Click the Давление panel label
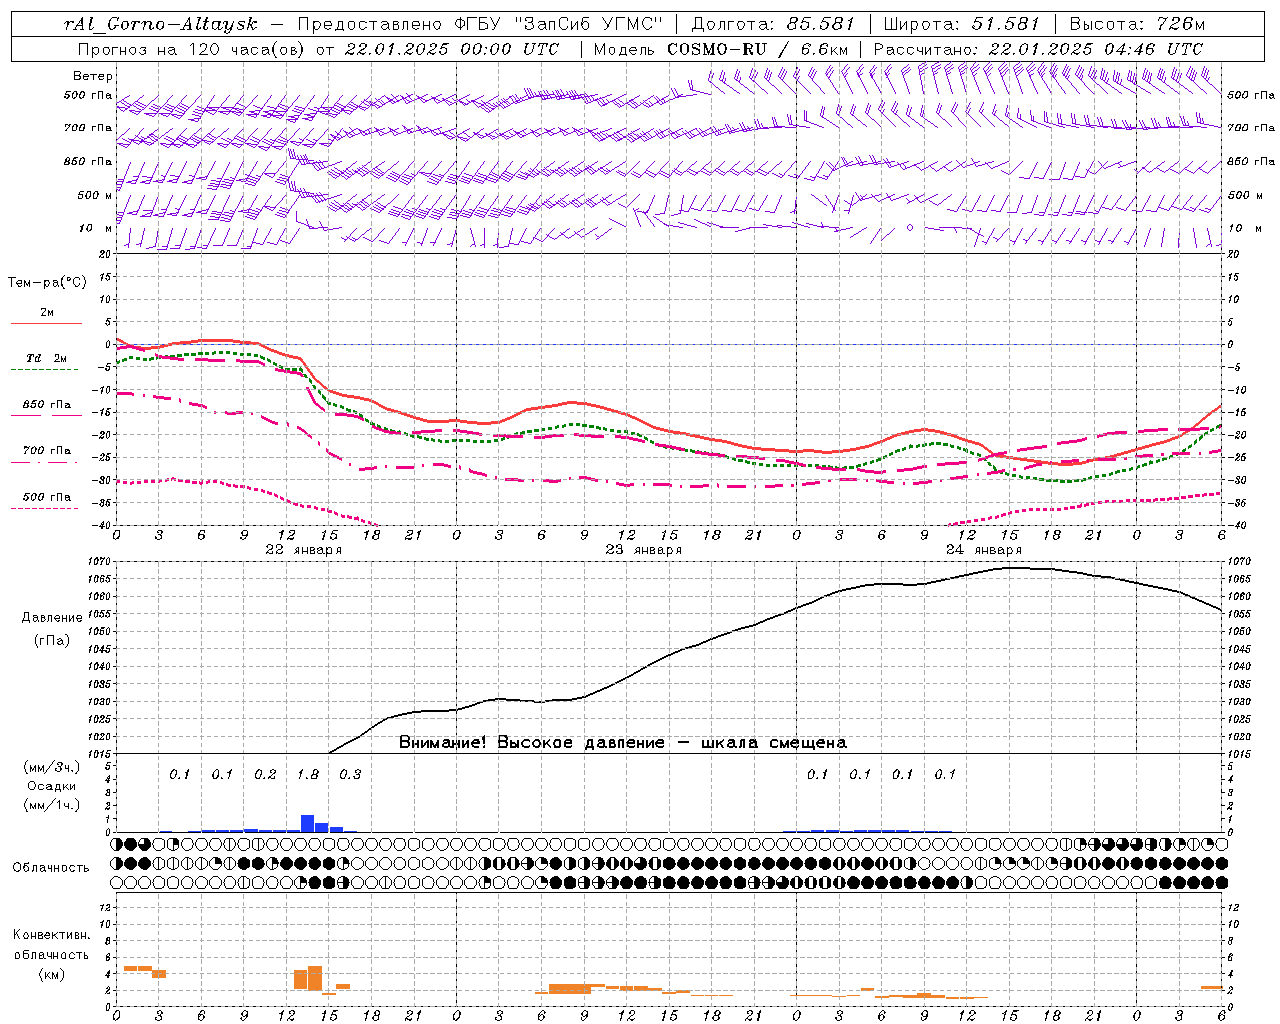Image resolution: width=1280 pixels, height=1024 pixels. click(52, 618)
